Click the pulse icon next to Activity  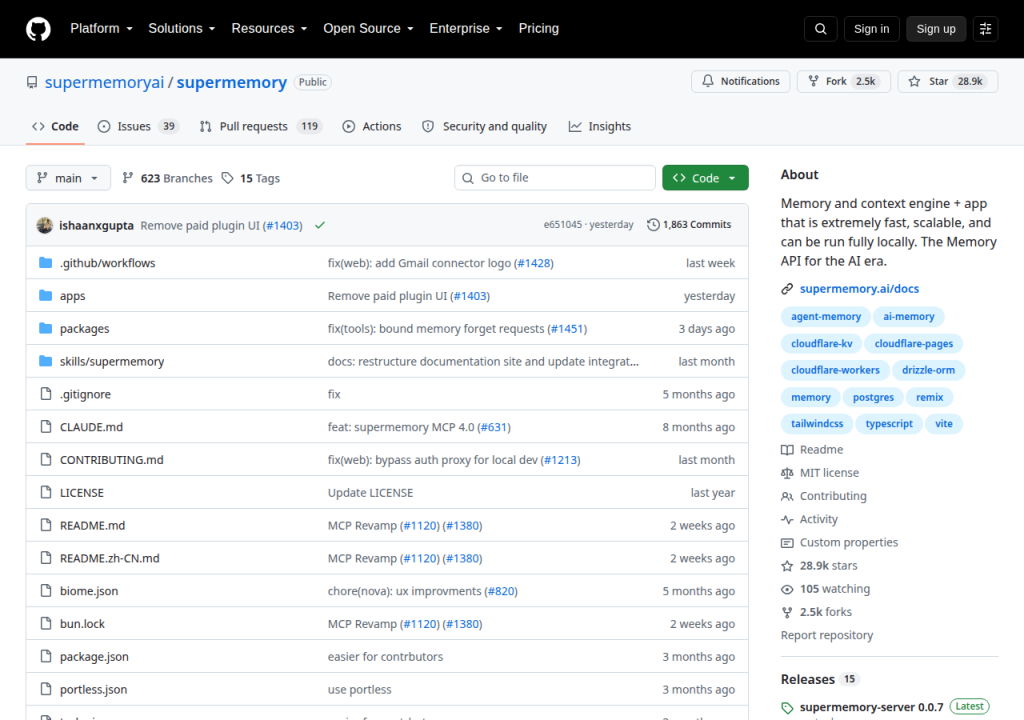(x=787, y=519)
